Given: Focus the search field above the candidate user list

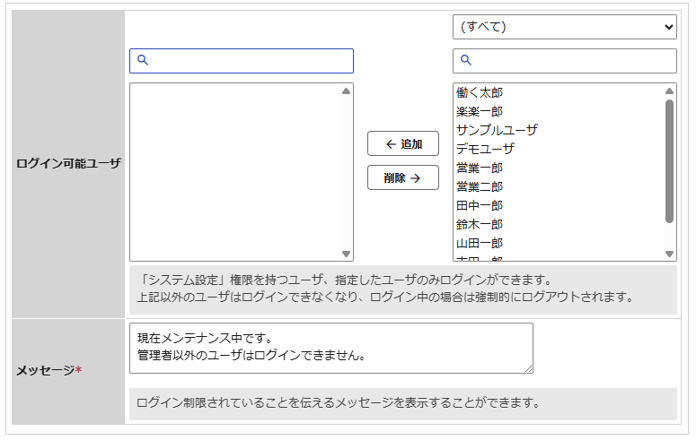Looking at the screenshot, I should tap(565, 61).
